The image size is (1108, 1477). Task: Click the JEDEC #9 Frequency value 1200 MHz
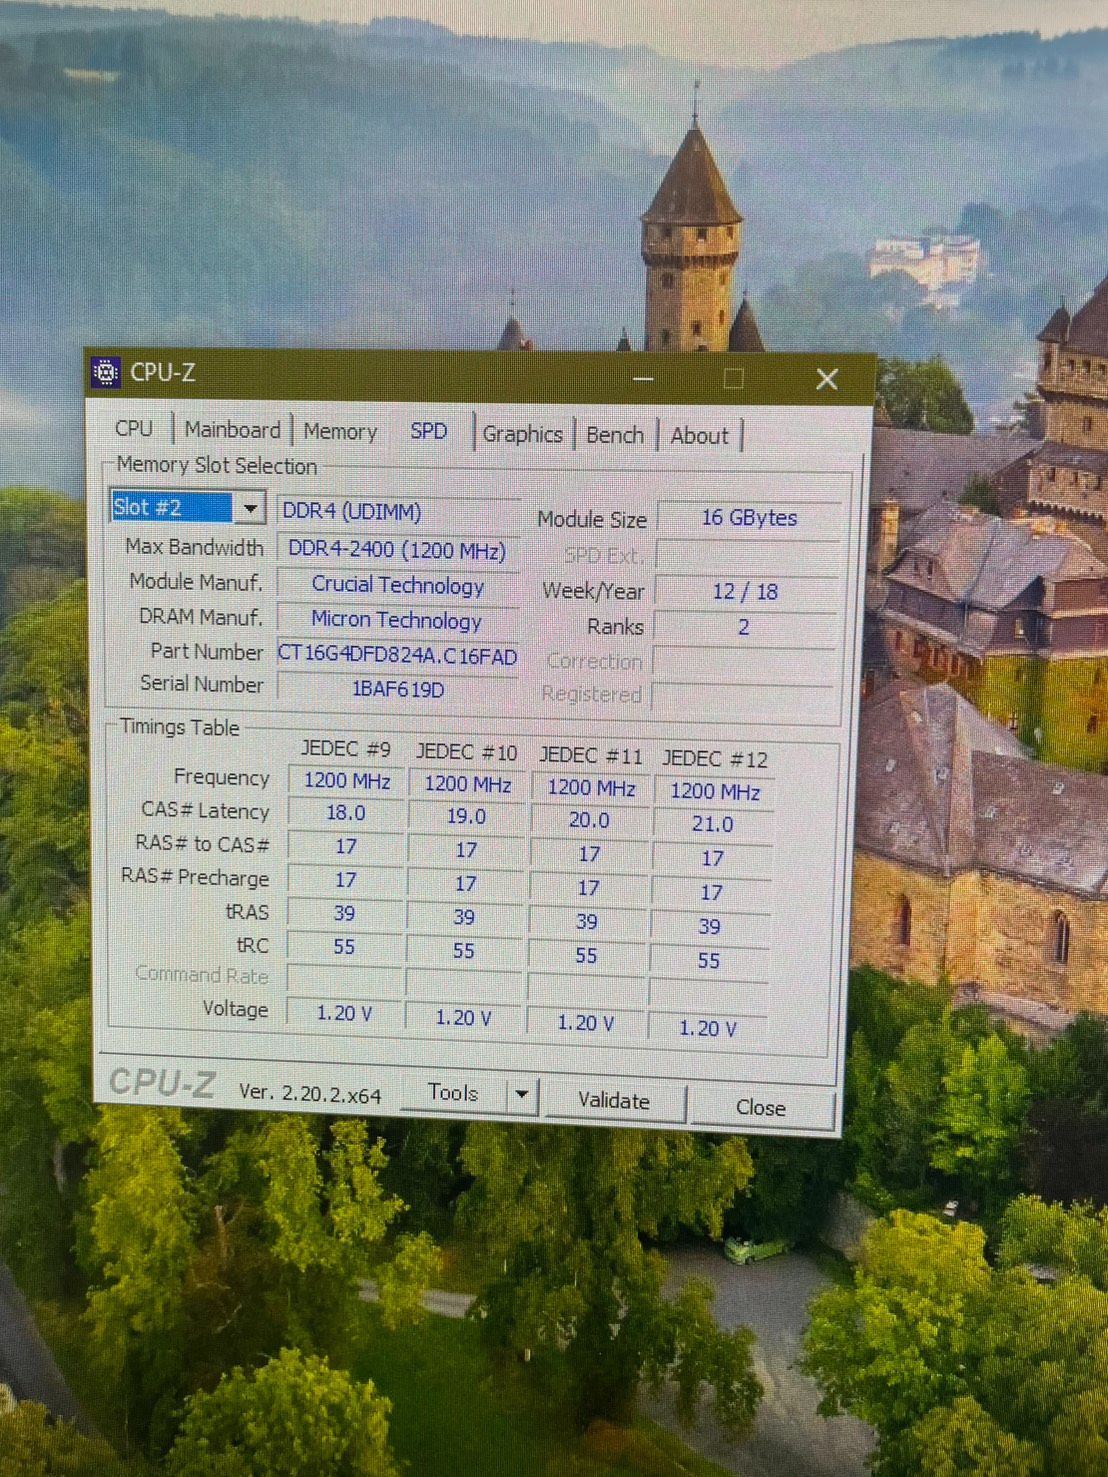[x=347, y=781]
